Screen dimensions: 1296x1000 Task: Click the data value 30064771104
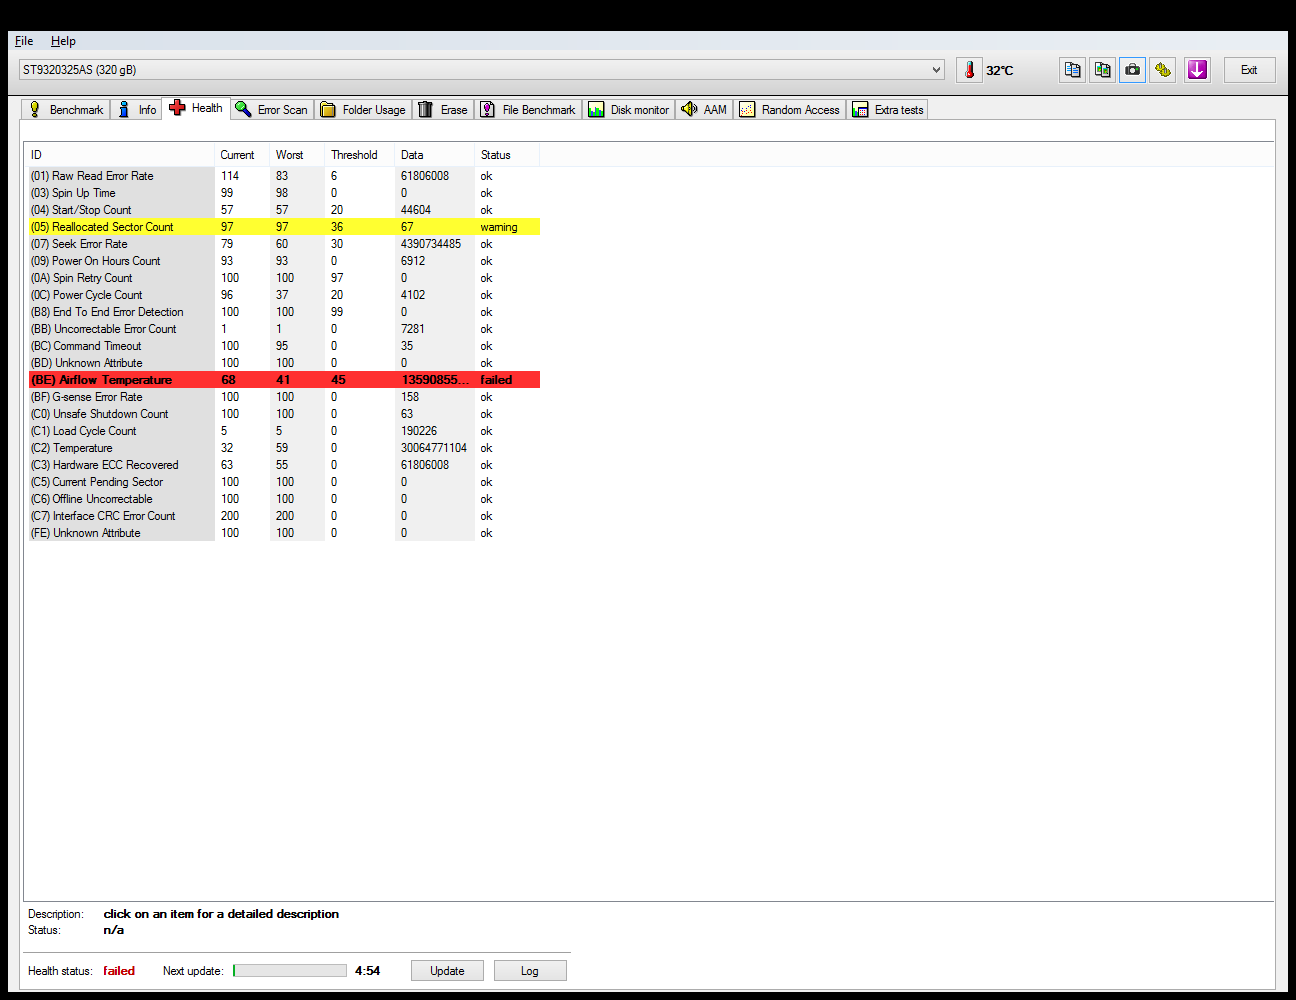click(x=434, y=448)
